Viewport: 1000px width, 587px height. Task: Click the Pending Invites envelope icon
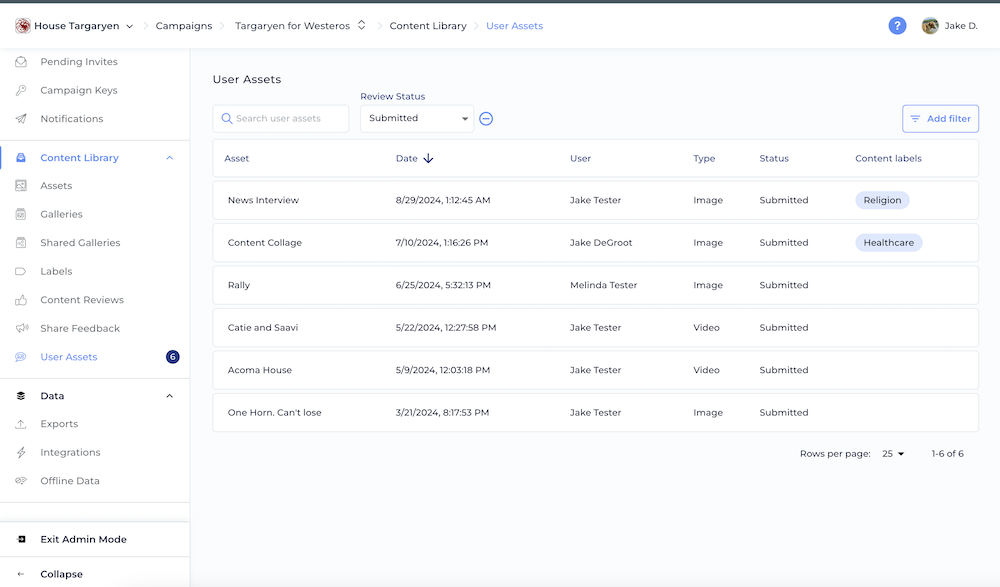coord(21,62)
